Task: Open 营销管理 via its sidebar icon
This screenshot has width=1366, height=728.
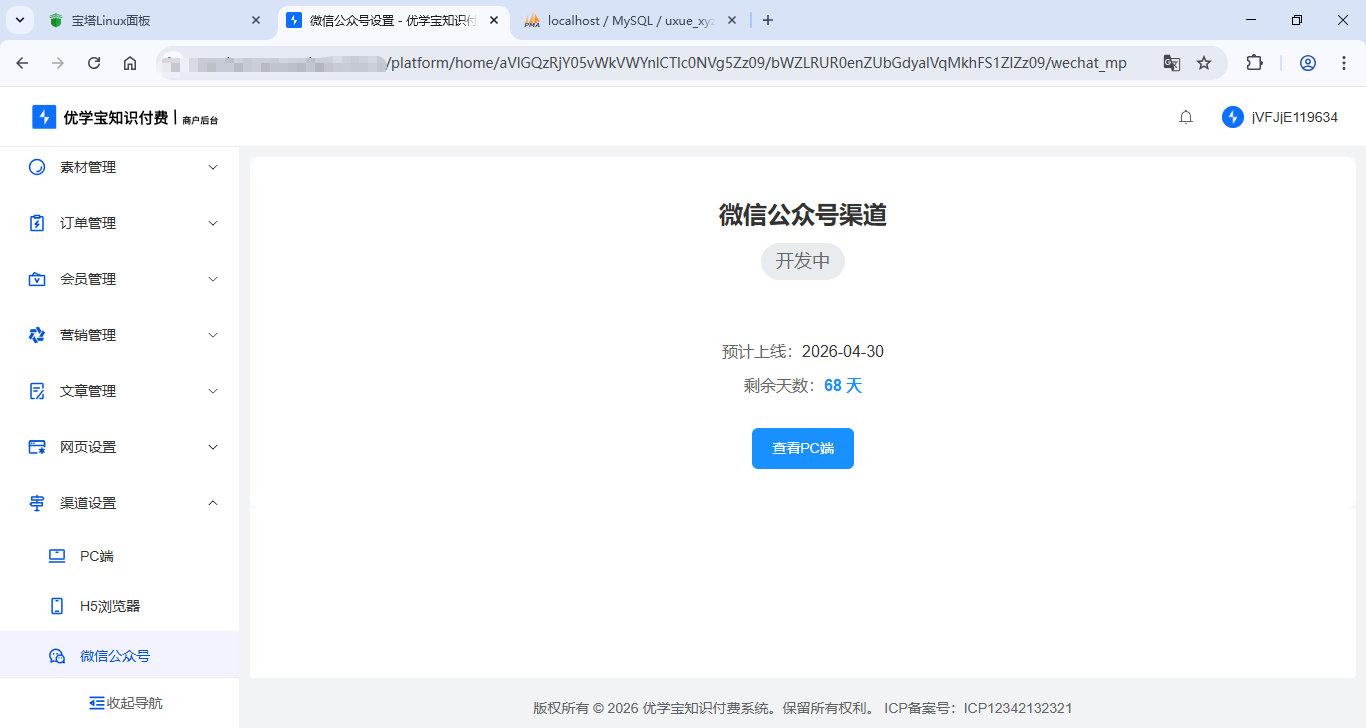Action: 36,335
